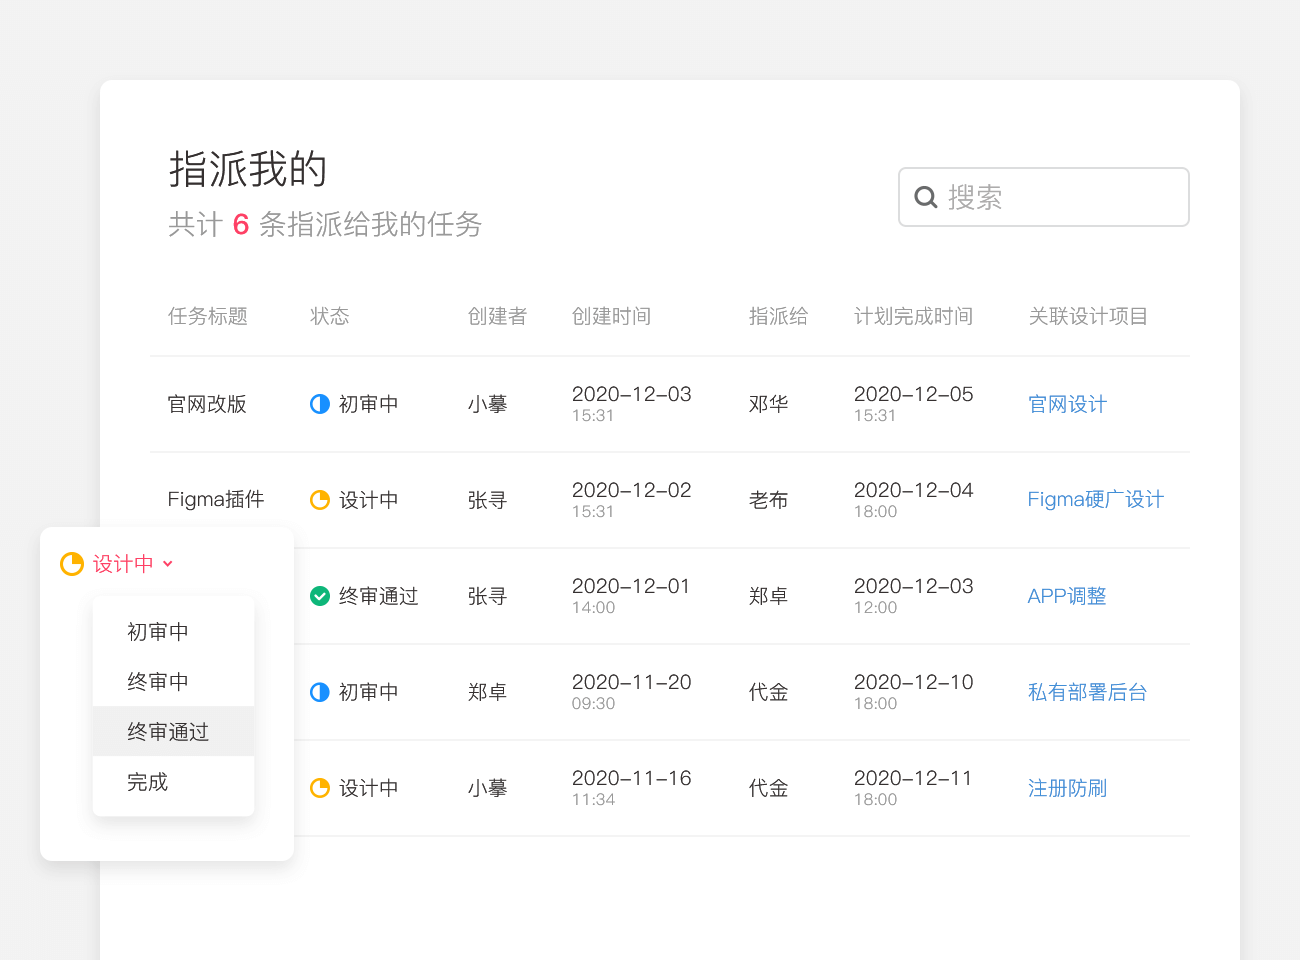Click the 指派给 column header
This screenshot has height=960, width=1300.
point(778,316)
